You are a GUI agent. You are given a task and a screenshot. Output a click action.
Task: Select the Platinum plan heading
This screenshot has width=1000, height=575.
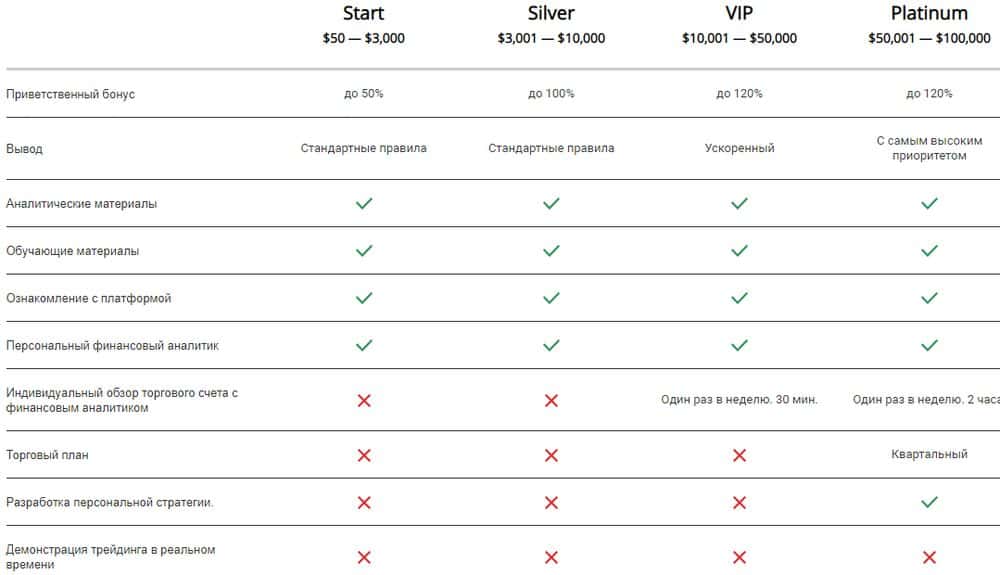click(x=929, y=13)
